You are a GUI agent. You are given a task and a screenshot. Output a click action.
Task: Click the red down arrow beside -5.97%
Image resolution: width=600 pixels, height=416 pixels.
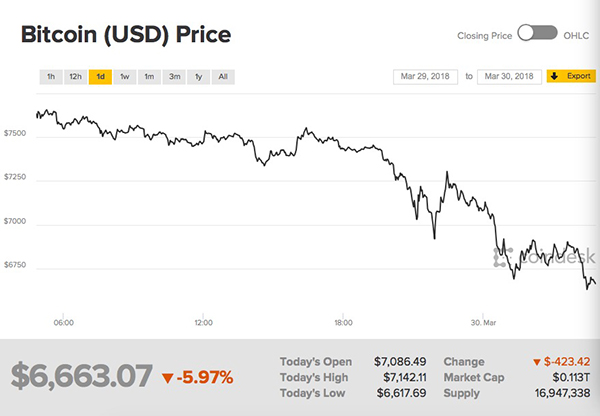click(167, 377)
